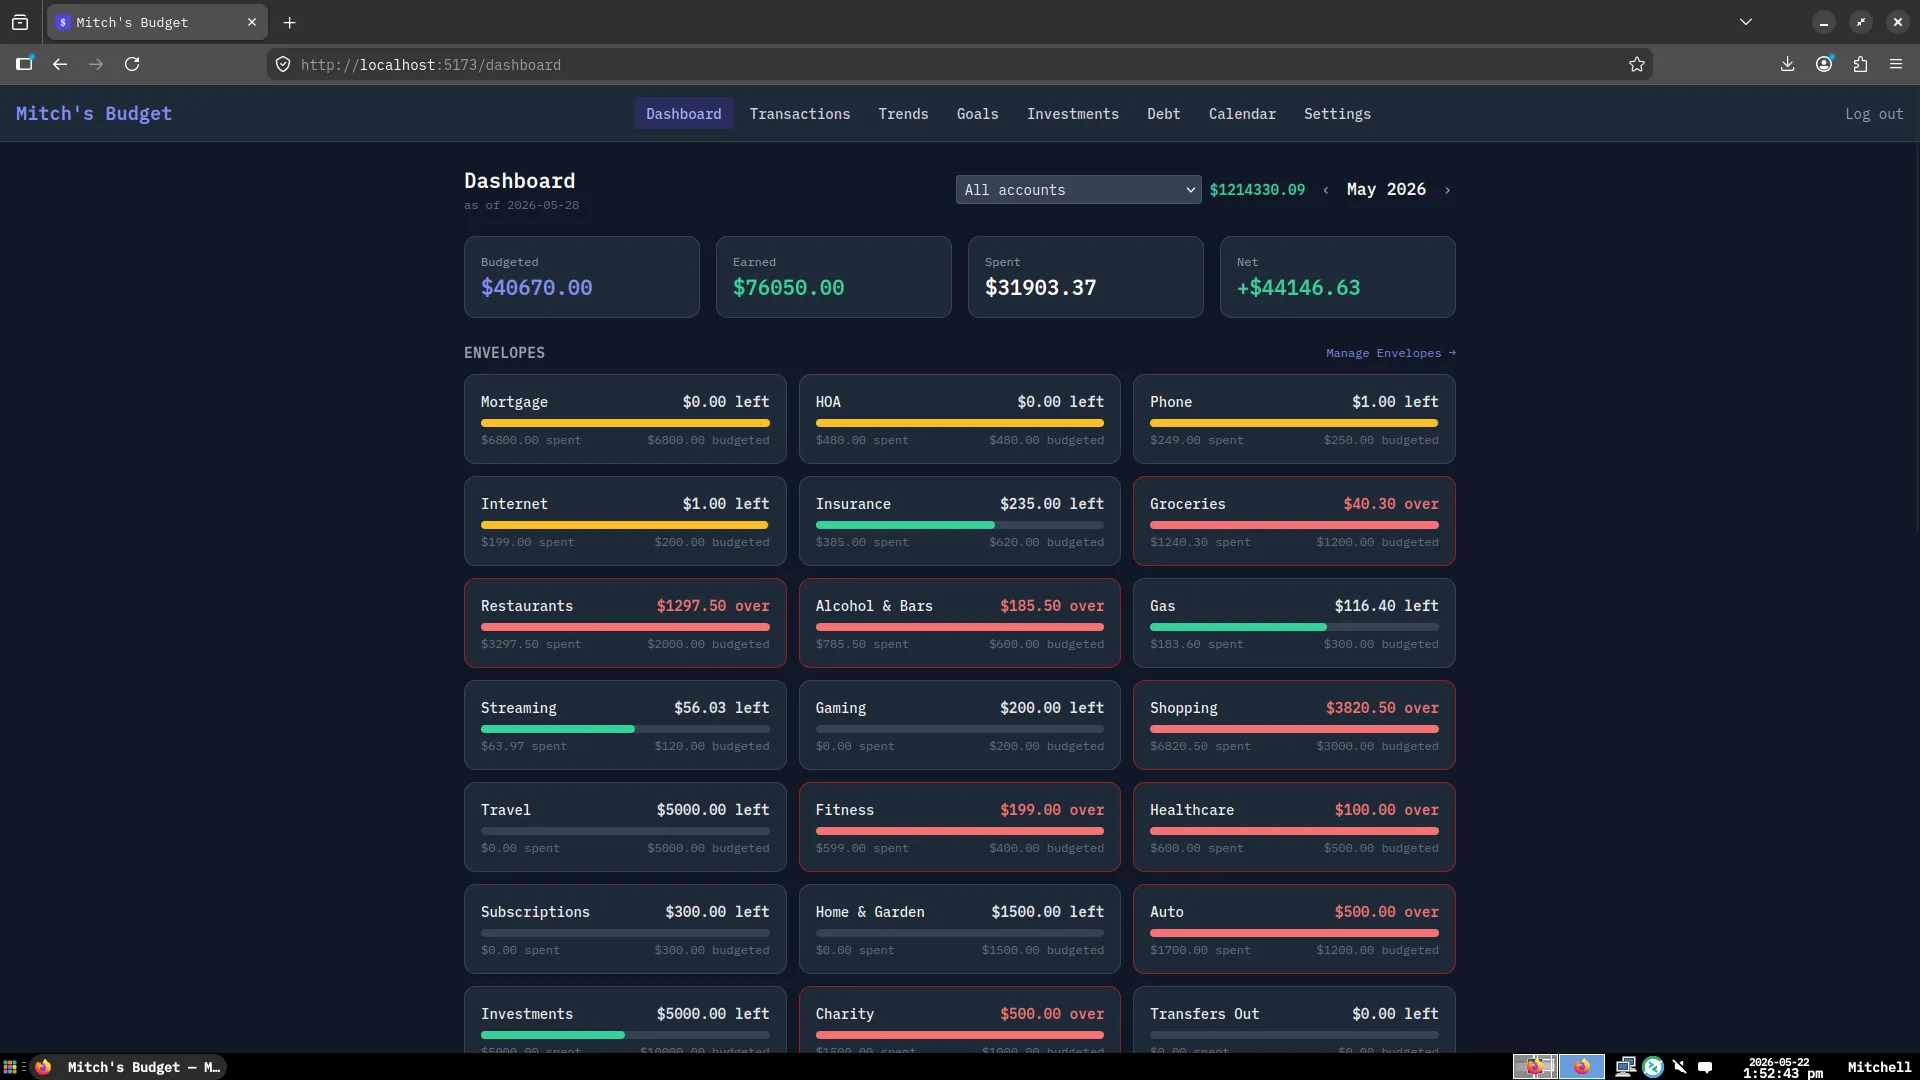Image resolution: width=1920 pixels, height=1080 pixels.
Task: Click the total balance $1214330.09
Action: click(1257, 190)
